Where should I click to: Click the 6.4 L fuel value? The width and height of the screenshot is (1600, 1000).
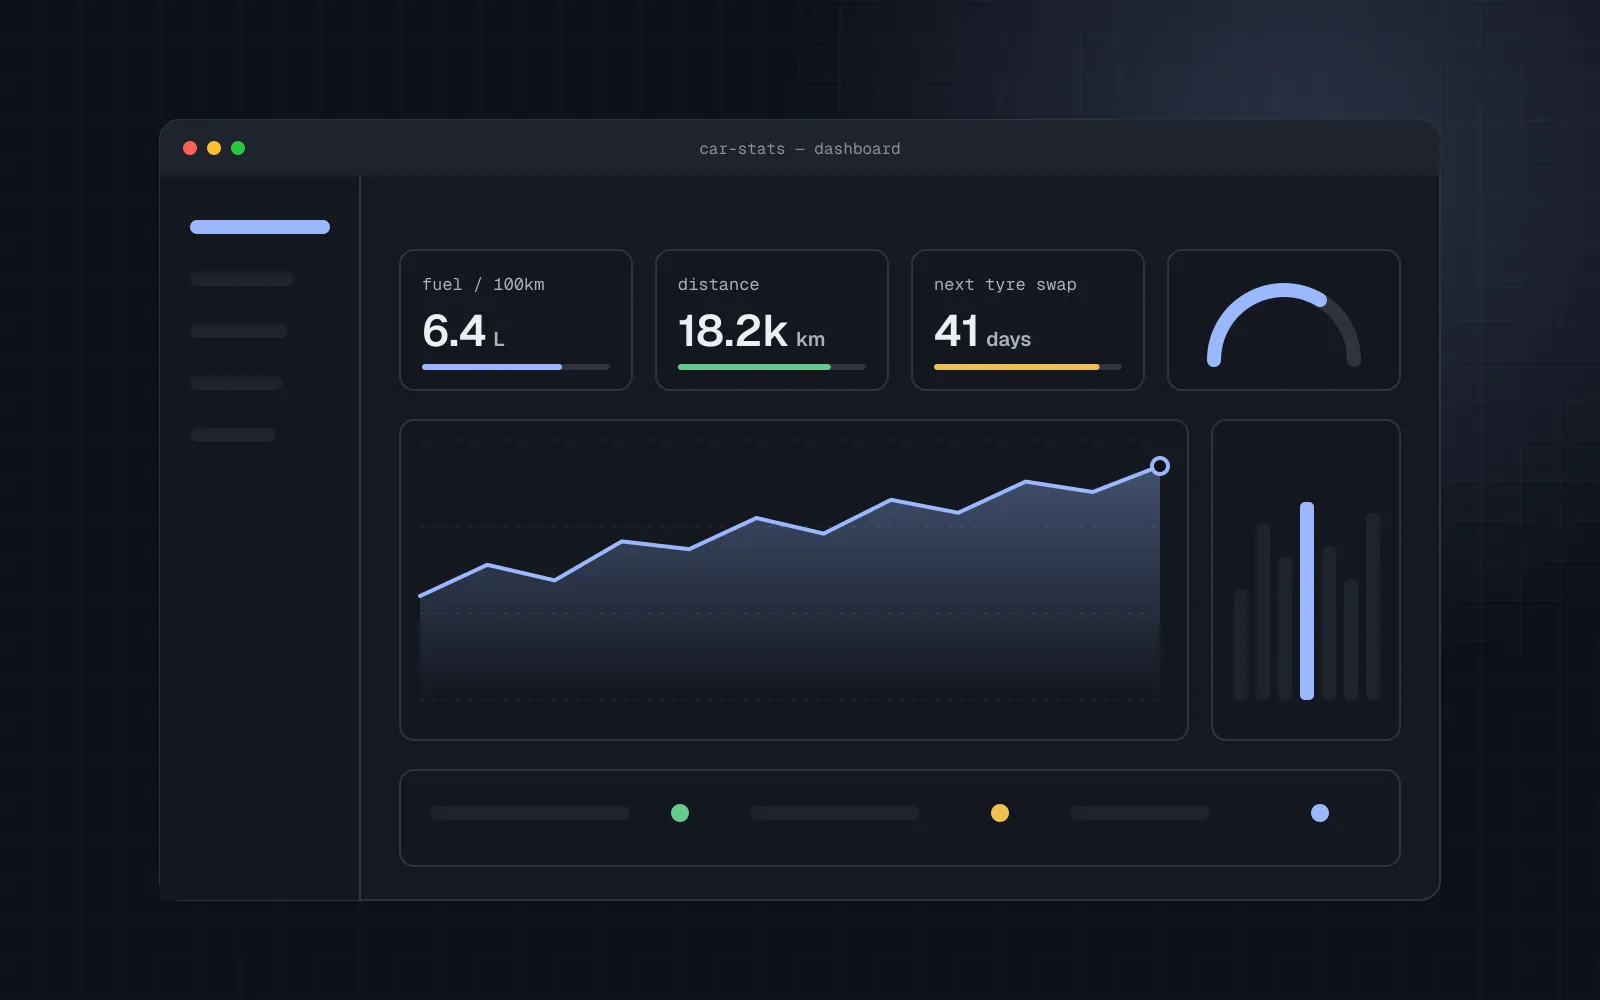click(x=463, y=331)
